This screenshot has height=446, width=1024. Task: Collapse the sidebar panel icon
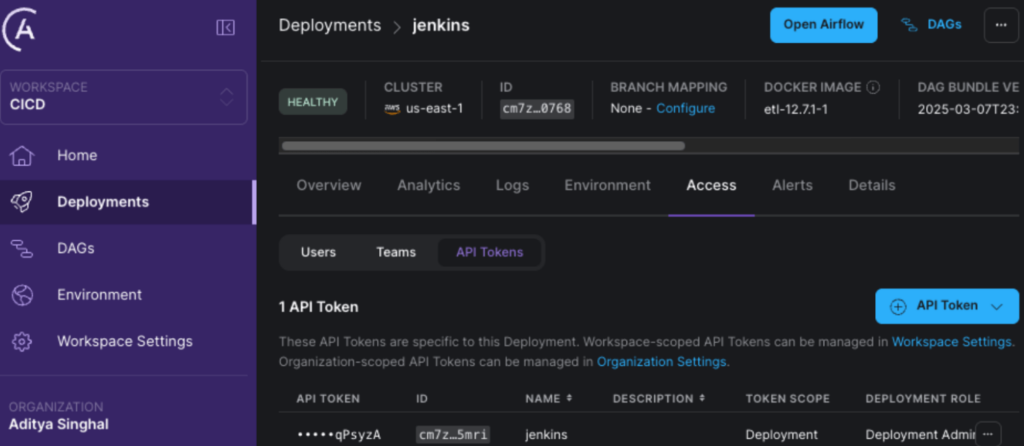coord(225,27)
